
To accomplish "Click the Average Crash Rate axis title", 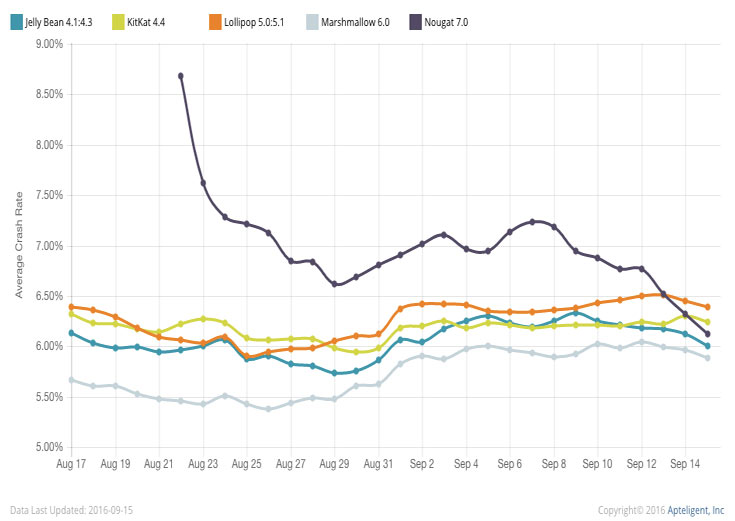I will pos(18,246).
